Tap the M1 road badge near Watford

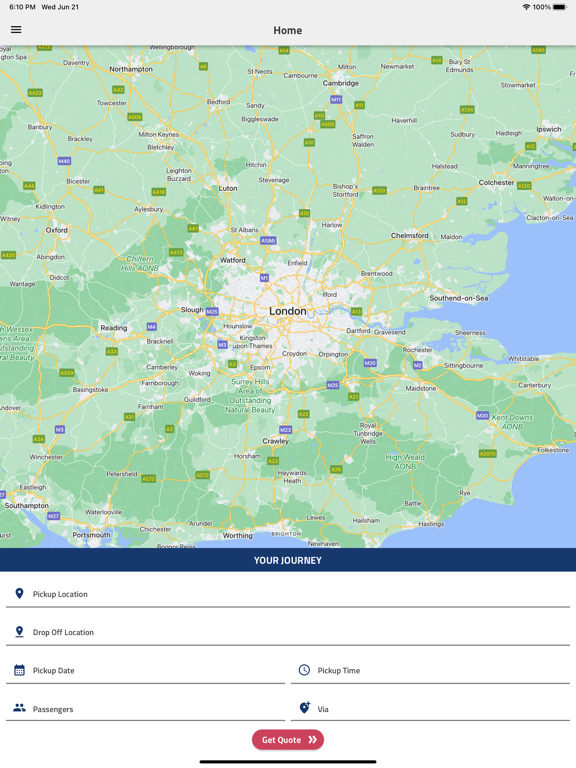[x=264, y=278]
